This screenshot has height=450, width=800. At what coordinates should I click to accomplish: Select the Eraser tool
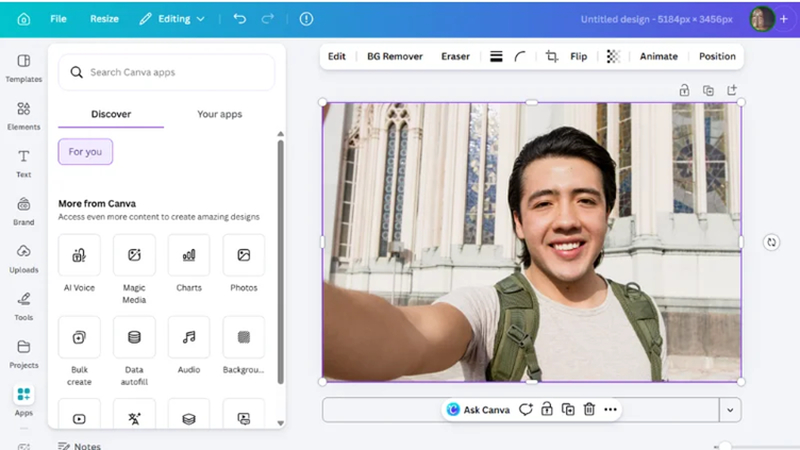point(455,56)
